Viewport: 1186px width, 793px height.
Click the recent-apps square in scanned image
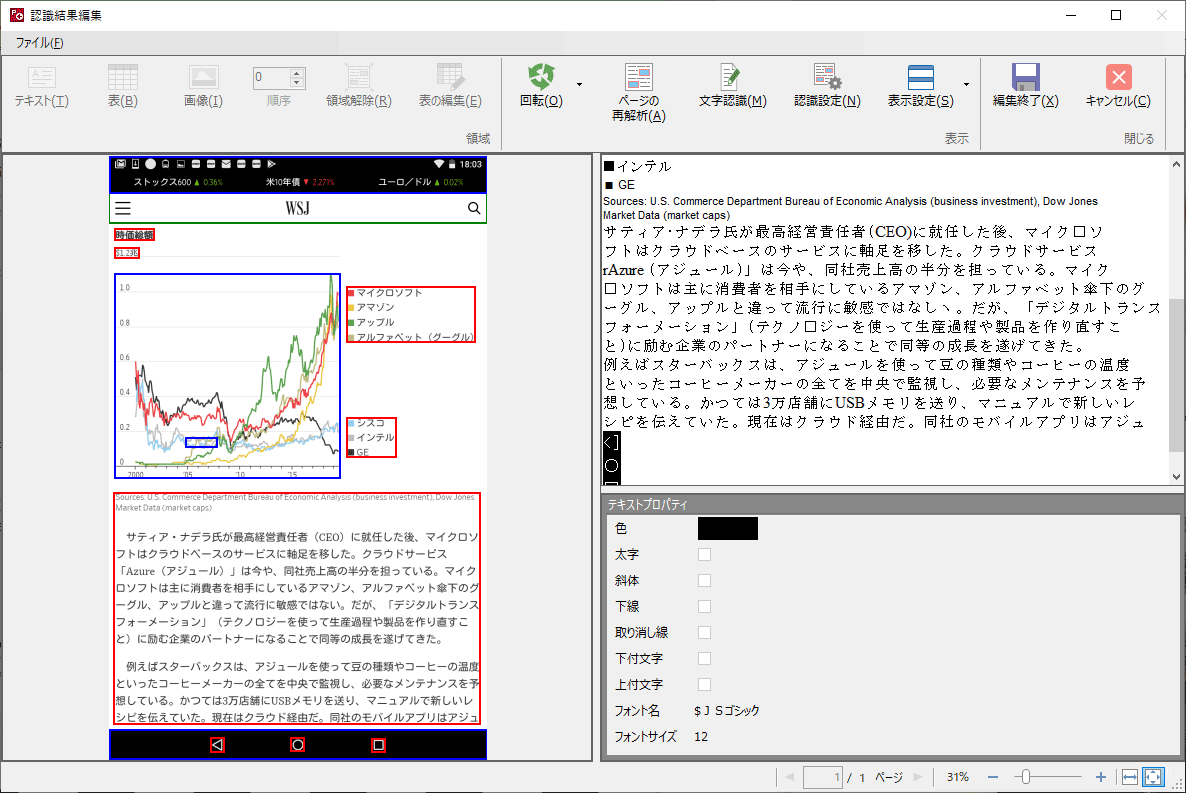coord(378,745)
